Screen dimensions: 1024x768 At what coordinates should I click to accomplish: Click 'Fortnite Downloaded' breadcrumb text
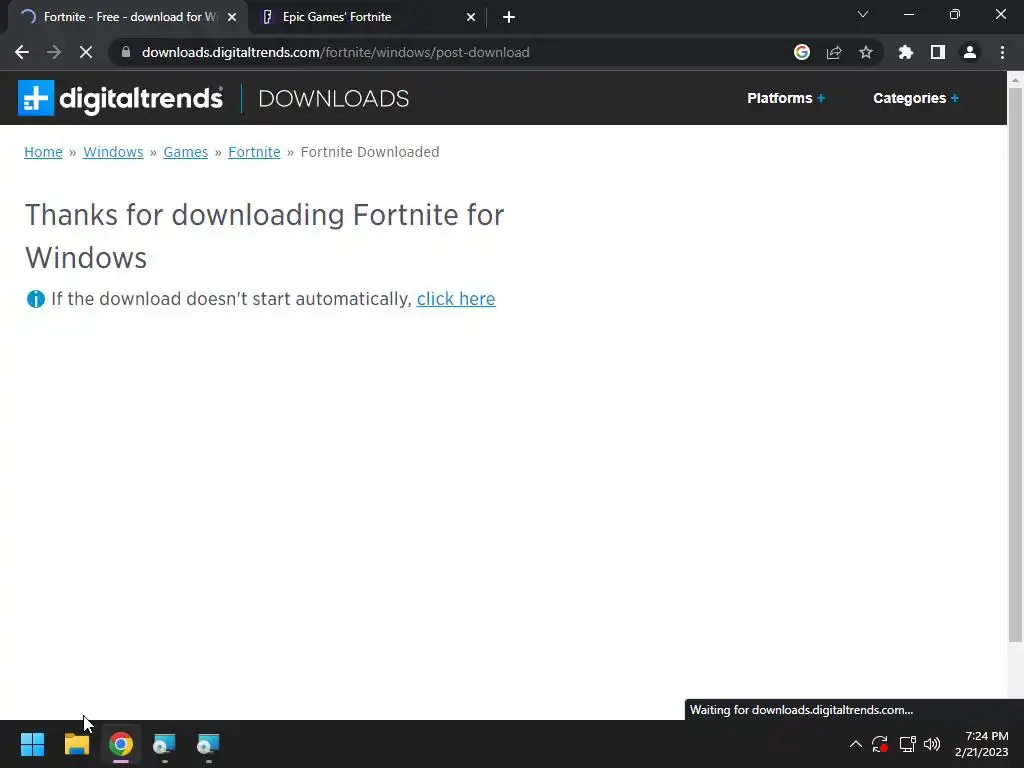[x=370, y=152]
